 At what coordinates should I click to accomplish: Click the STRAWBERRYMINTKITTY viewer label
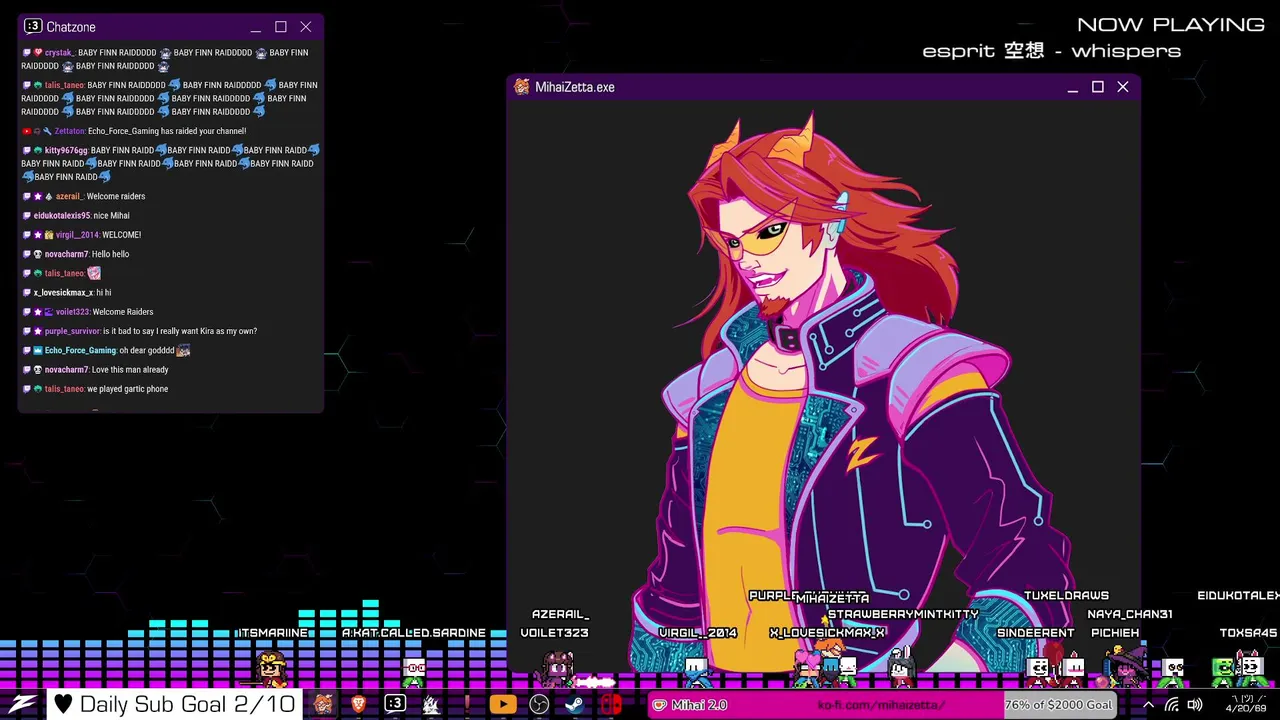903,614
